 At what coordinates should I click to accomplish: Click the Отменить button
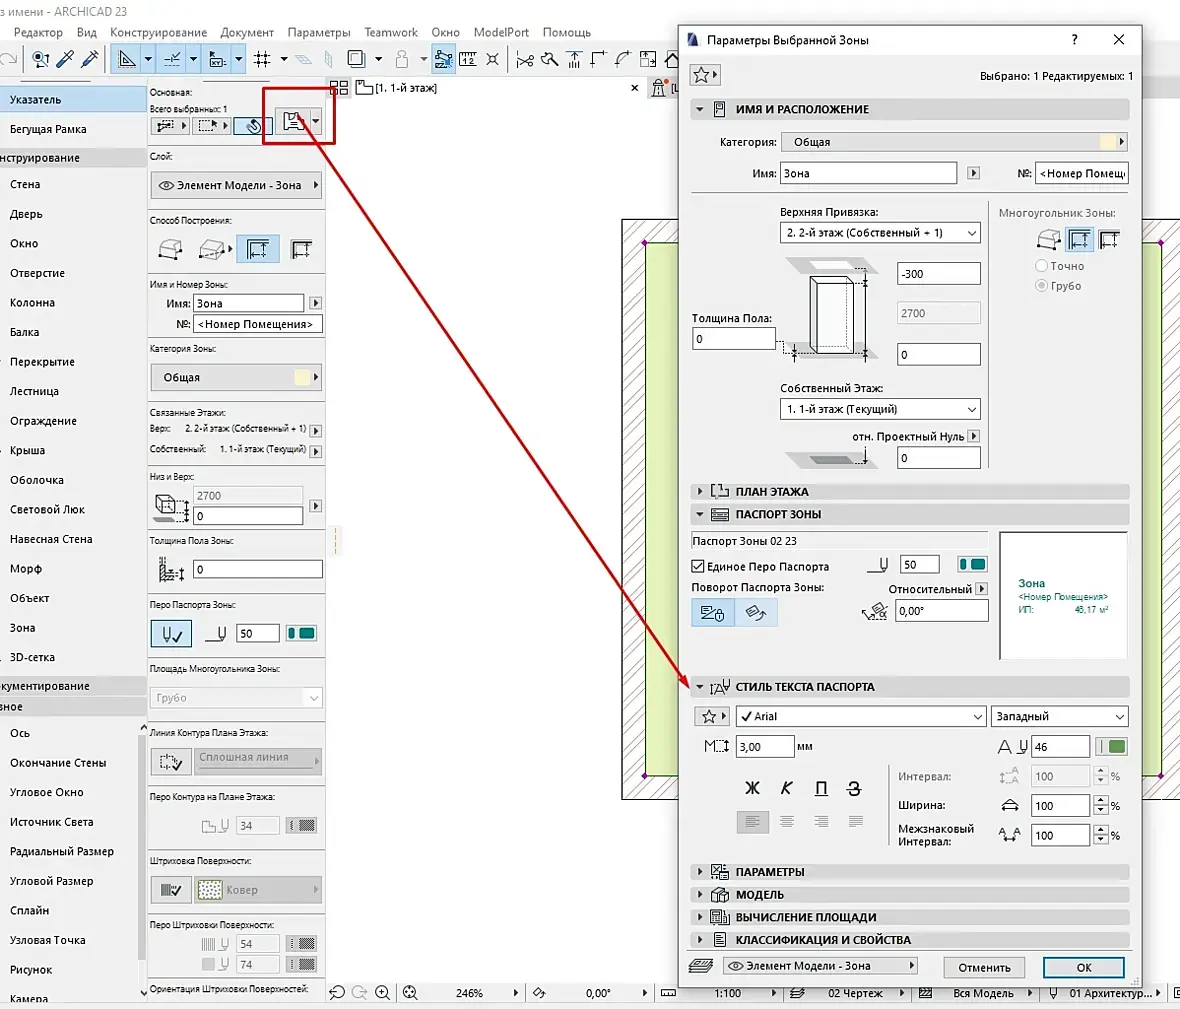(984, 968)
